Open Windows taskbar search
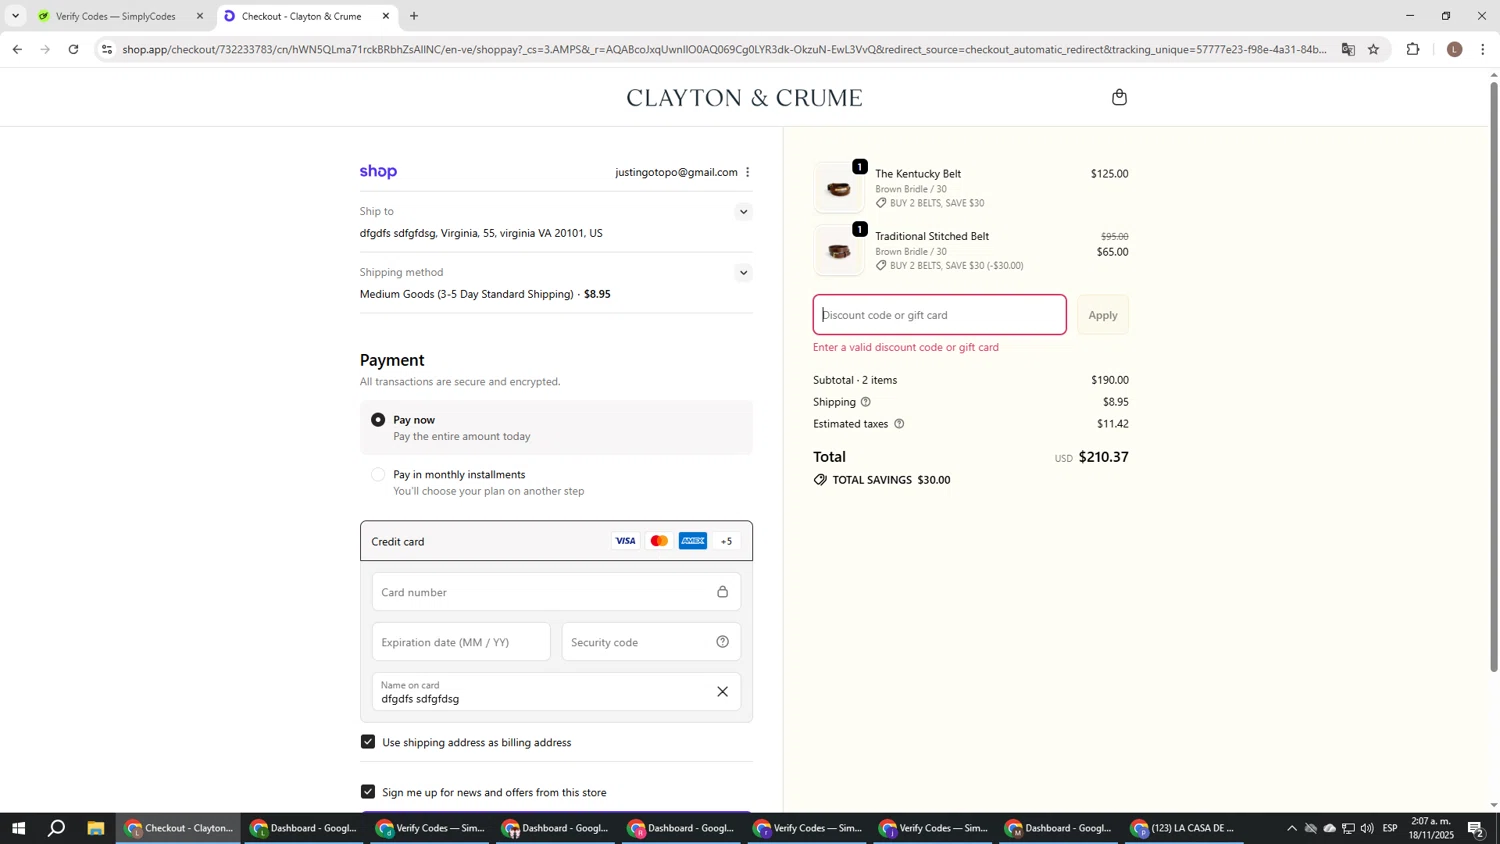 click(57, 828)
